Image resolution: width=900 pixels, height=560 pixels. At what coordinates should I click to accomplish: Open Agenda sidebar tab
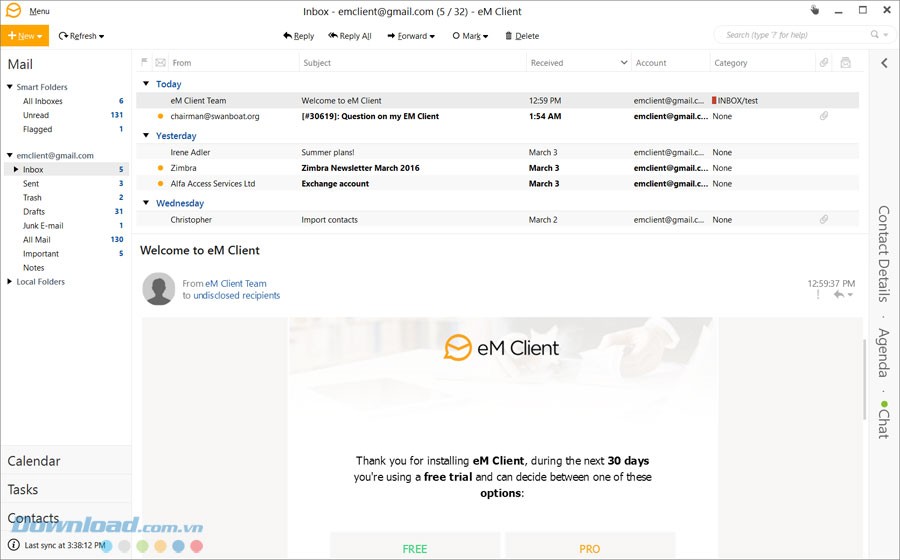884,353
